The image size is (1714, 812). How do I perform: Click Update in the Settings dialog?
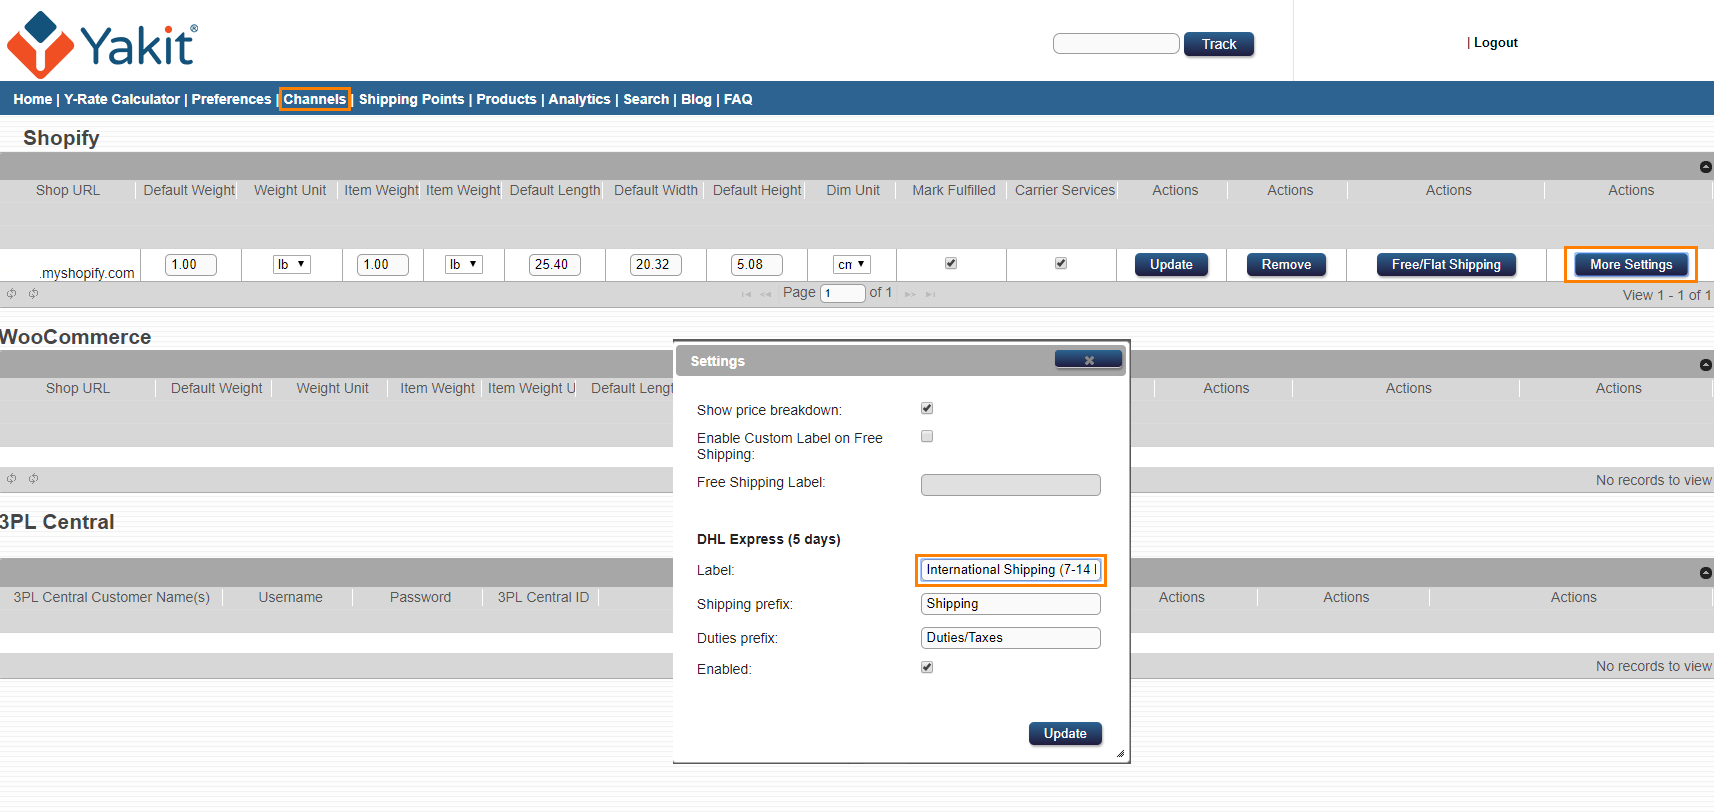click(1065, 733)
